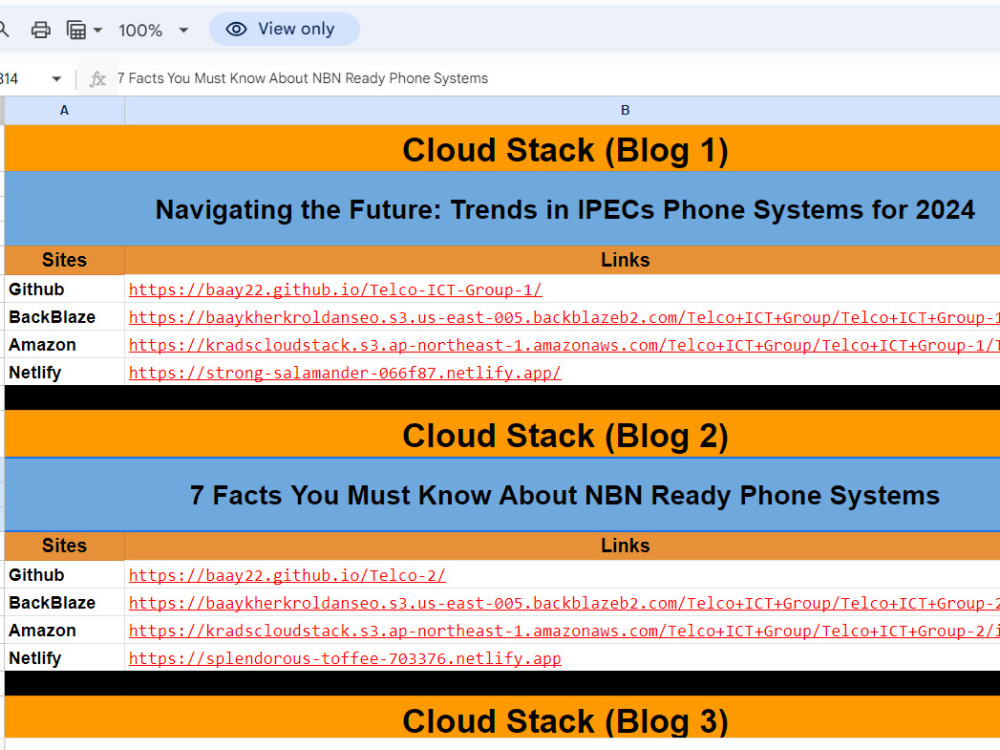Select column B header
This screenshot has height=750, width=1000.
point(625,110)
